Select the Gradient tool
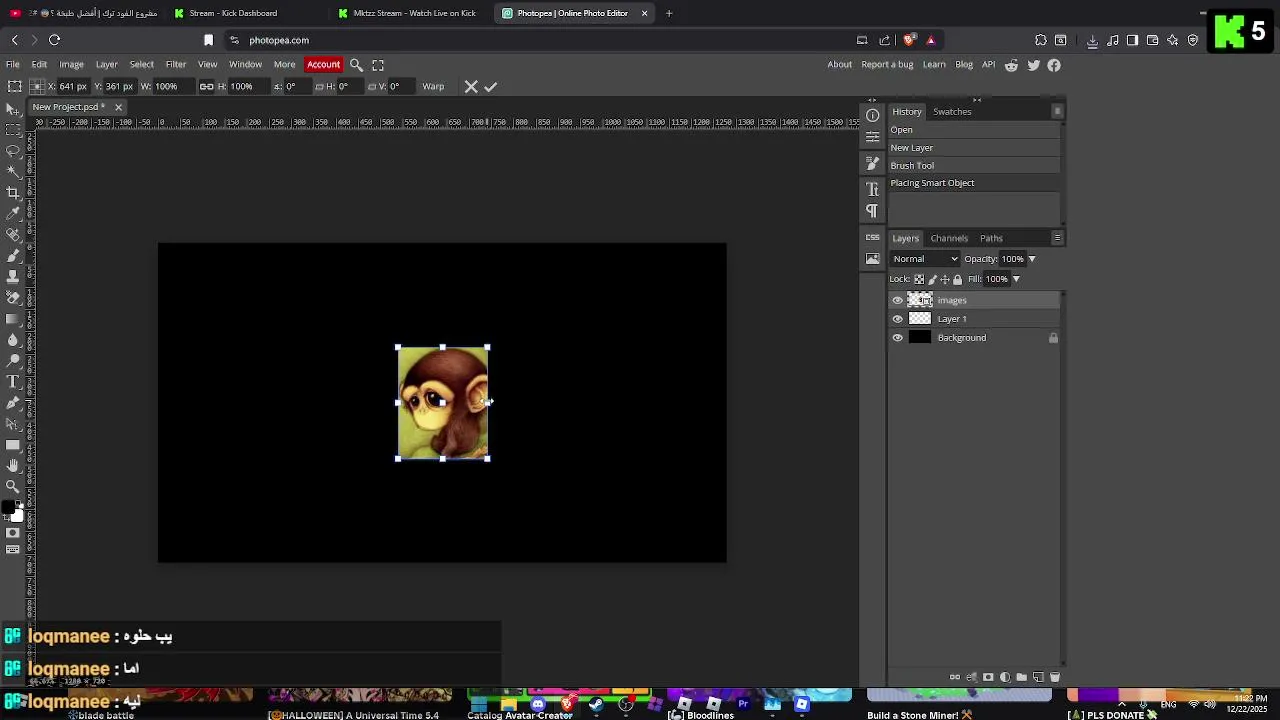This screenshot has height=720, width=1280. (13, 318)
